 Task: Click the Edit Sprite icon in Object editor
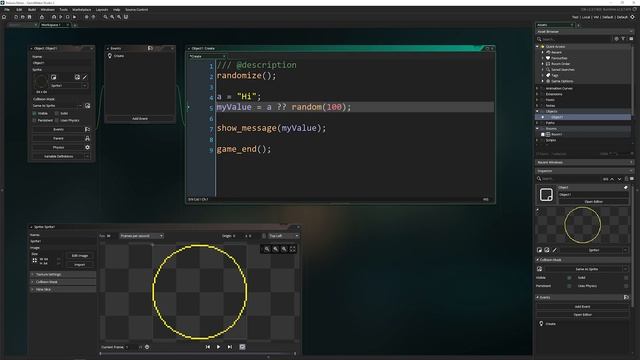pyautogui.click(x=77, y=77)
